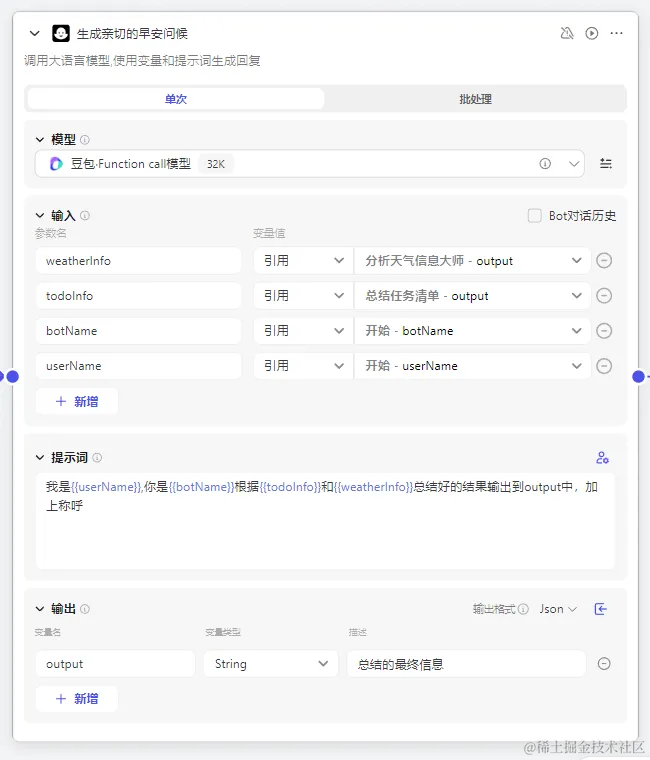This screenshot has width=650, height=760.
Task: Remove the weatherInfo input row
Action: point(604,261)
